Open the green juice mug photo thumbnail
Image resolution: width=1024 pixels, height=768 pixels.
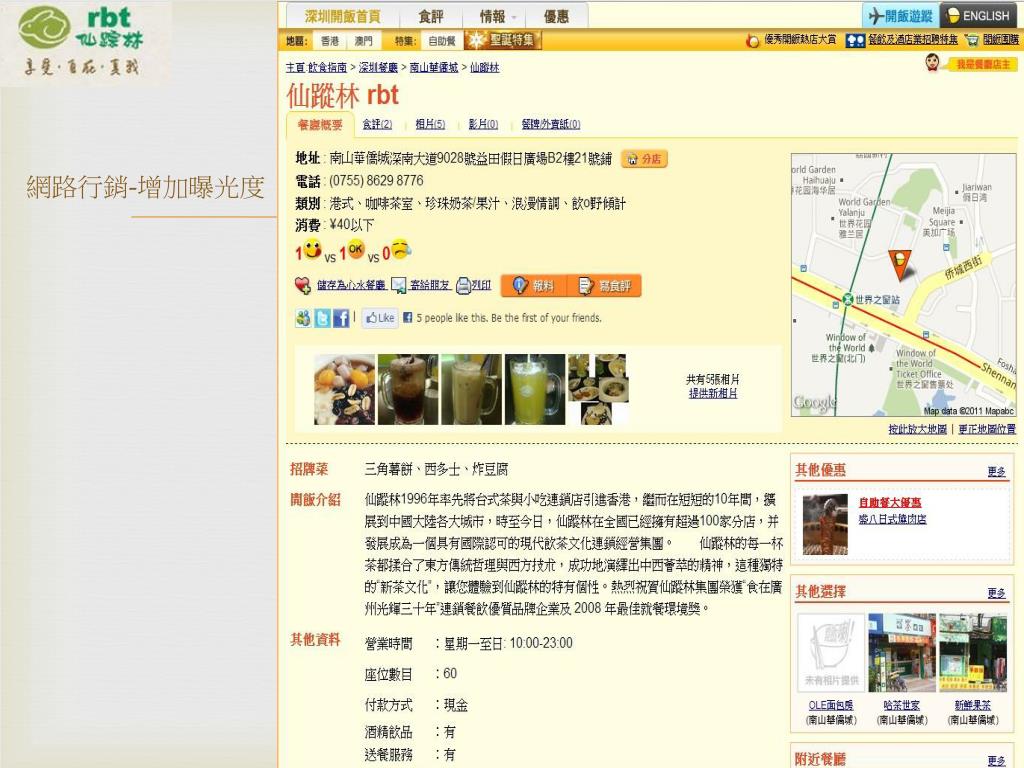(535, 389)
